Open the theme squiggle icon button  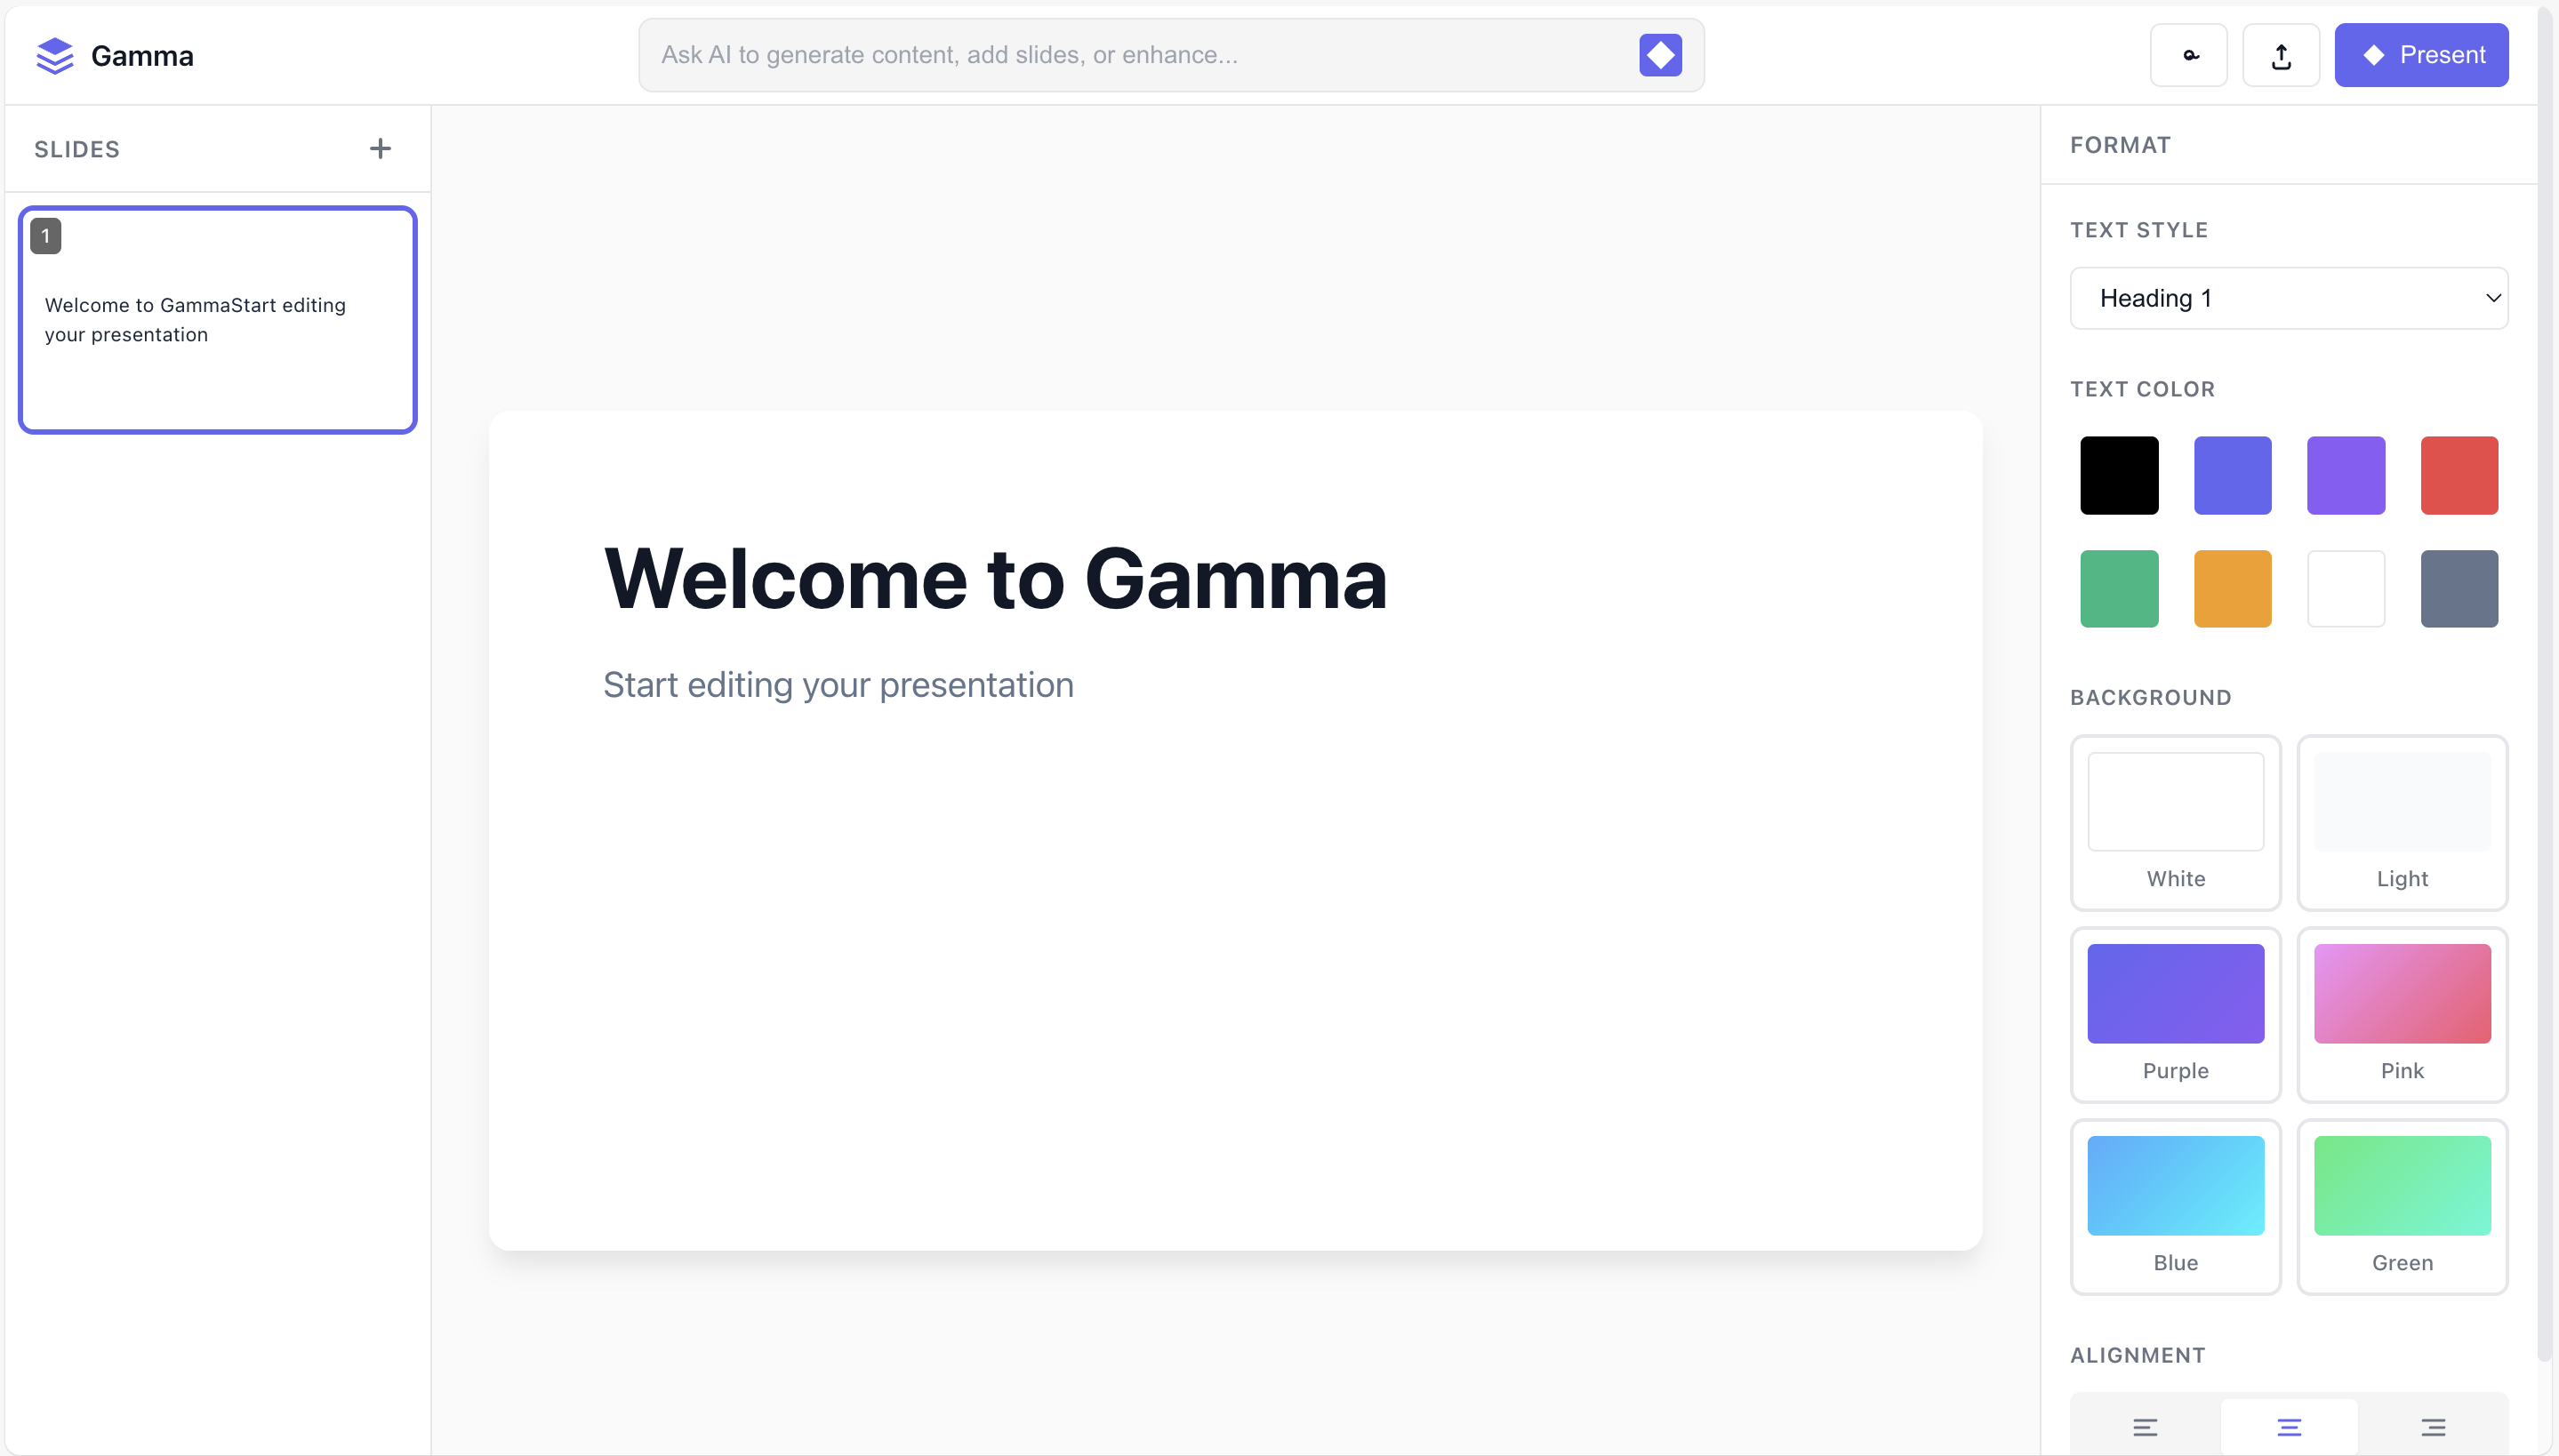[2188, 55]
